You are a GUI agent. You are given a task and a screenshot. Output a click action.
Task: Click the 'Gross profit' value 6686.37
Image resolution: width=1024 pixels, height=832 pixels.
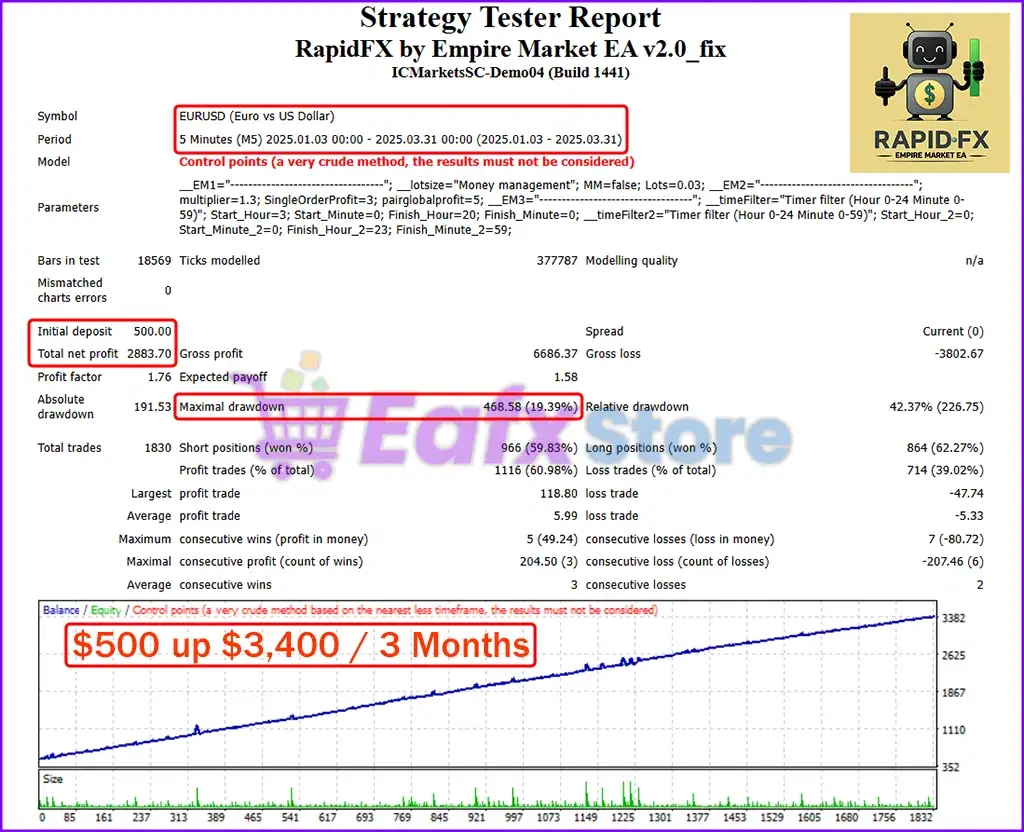[x=555, y=353]
